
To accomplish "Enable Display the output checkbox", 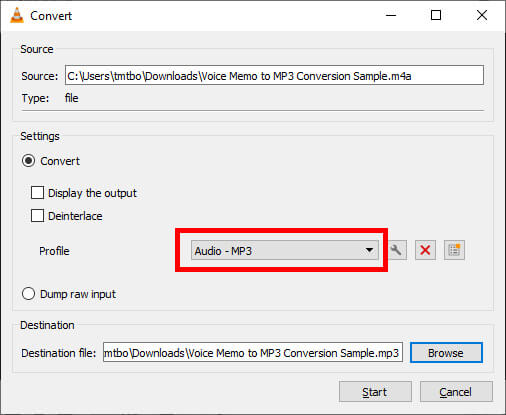I will click(37, 193).
